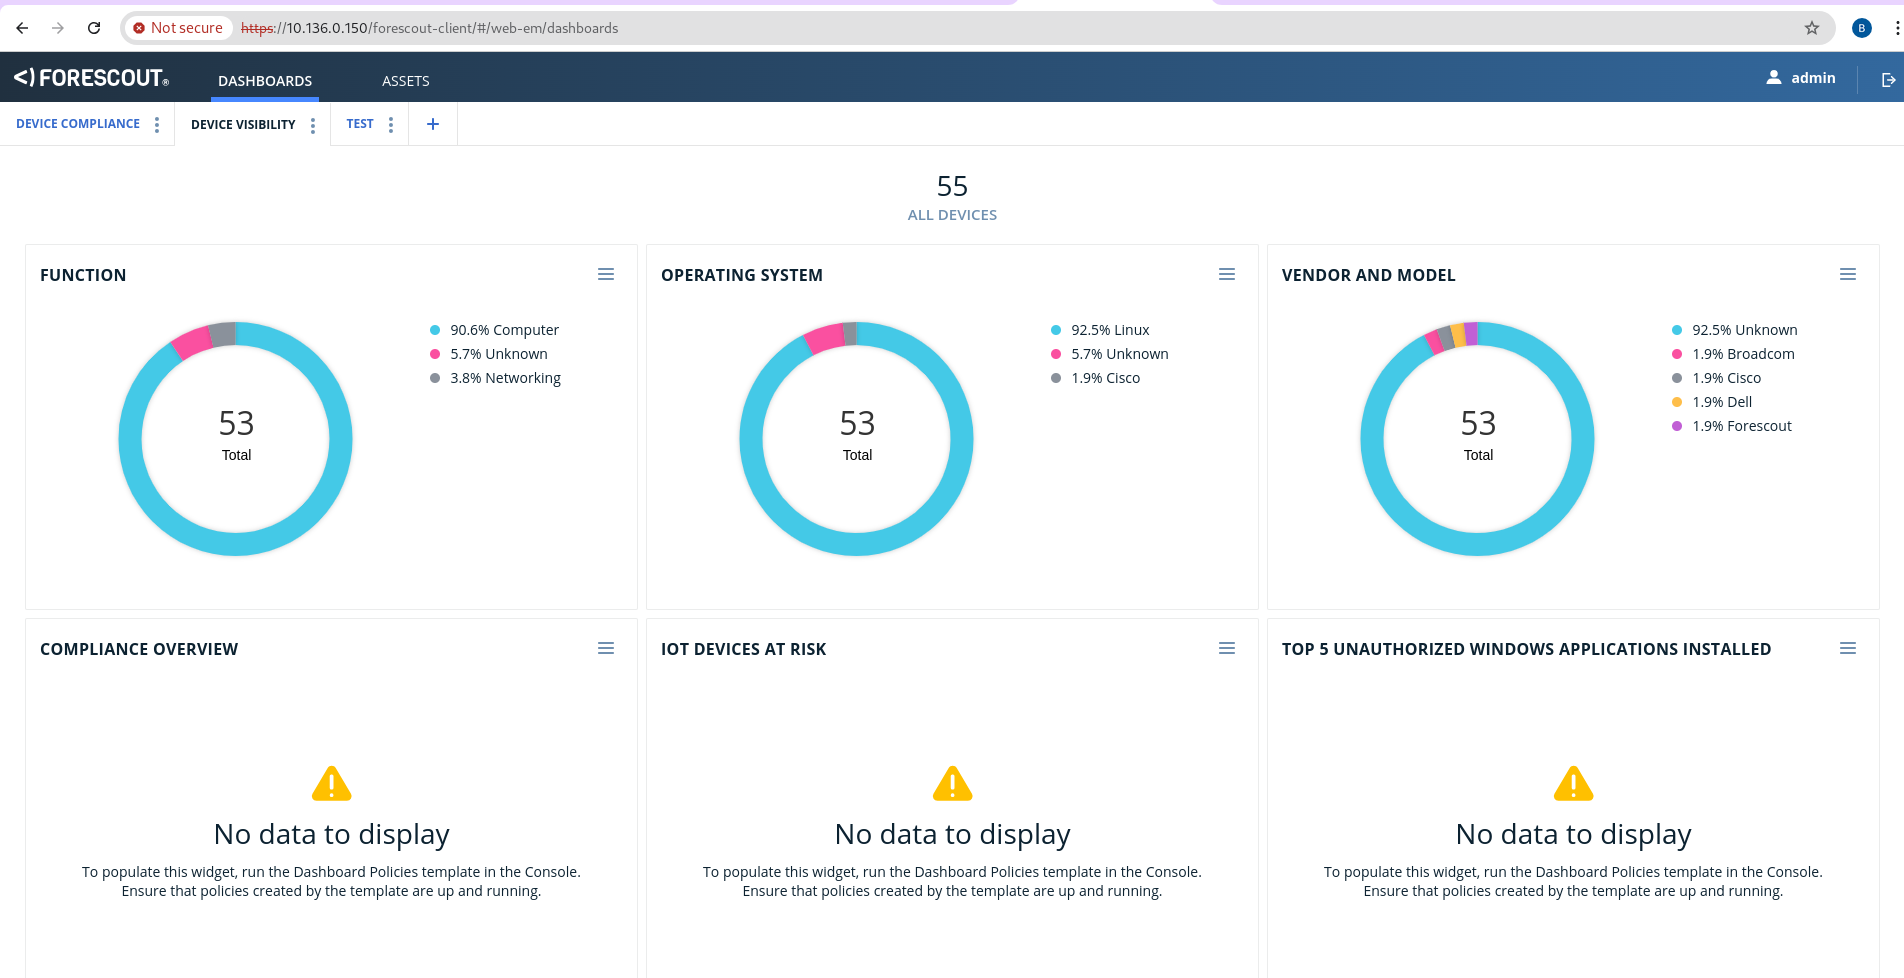The height and width of the screenshot is (978, 1904).
Task: Click the logout icon next to admin
Action: tap(1888, 80)
